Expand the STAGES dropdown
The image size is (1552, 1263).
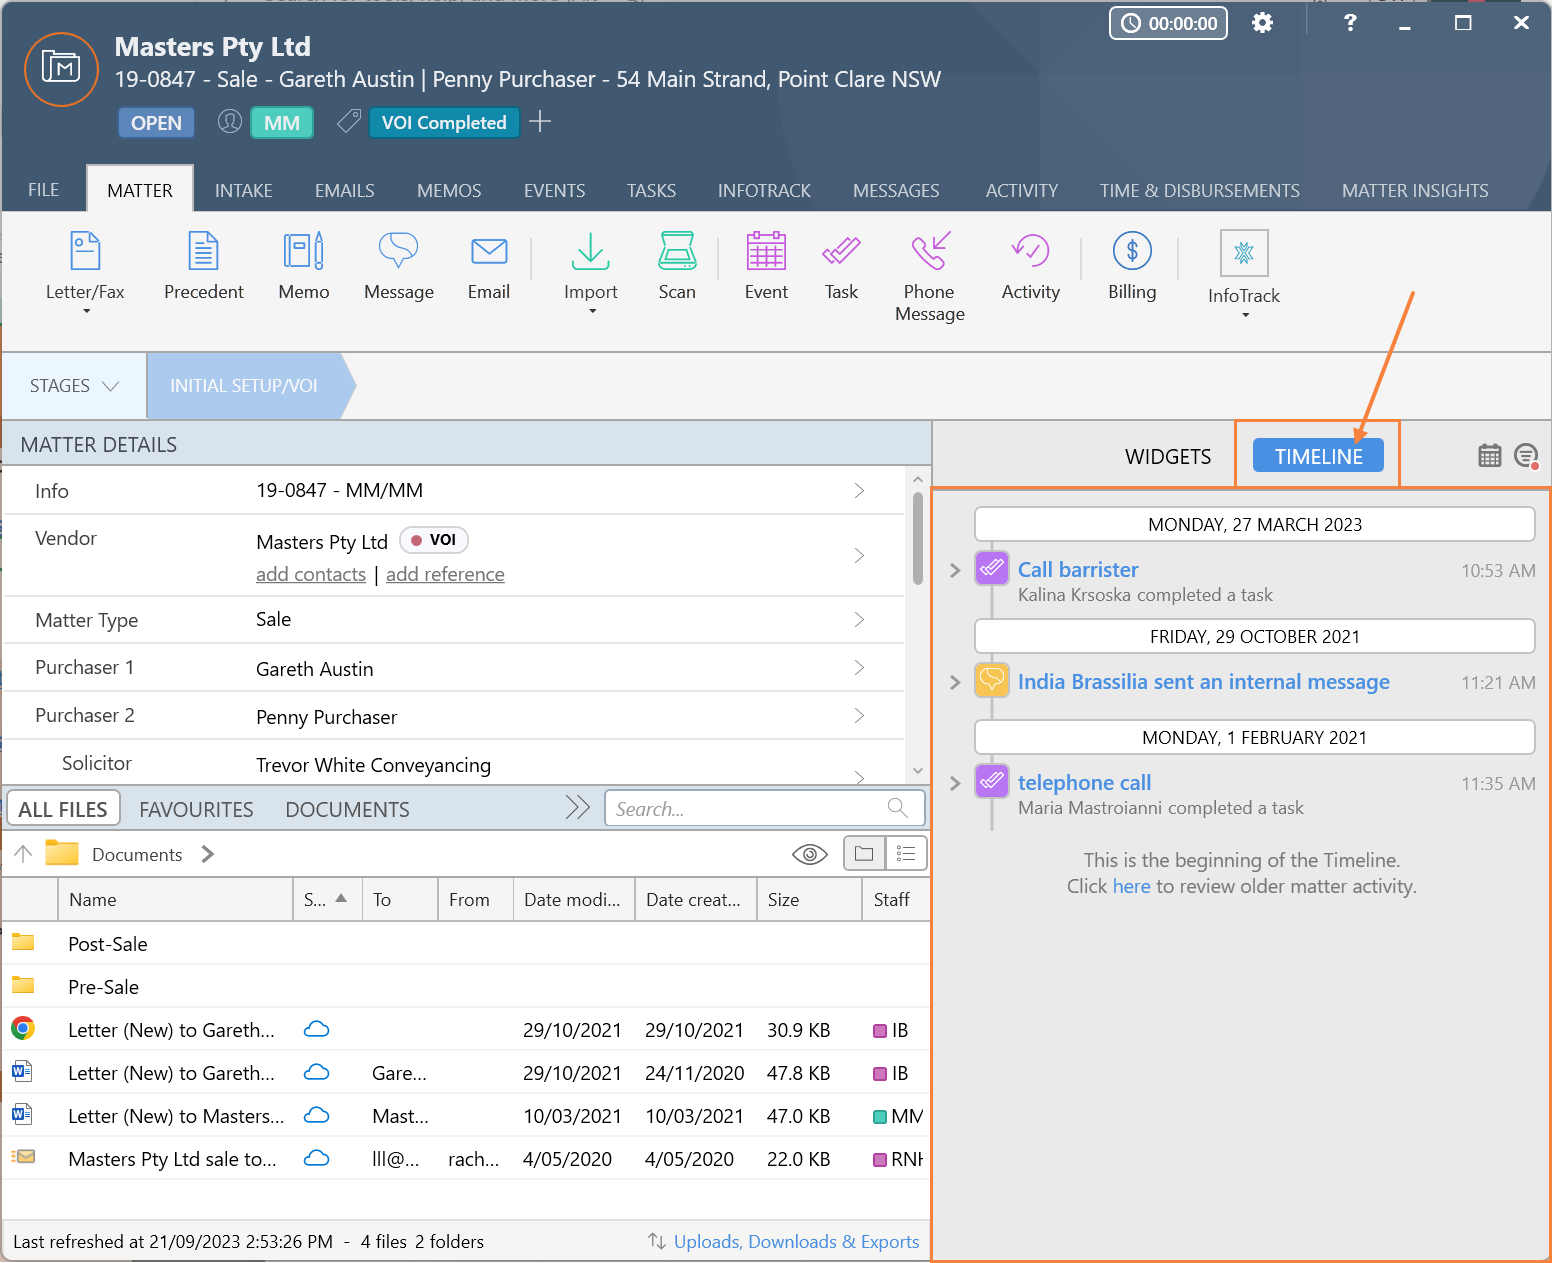74,386
